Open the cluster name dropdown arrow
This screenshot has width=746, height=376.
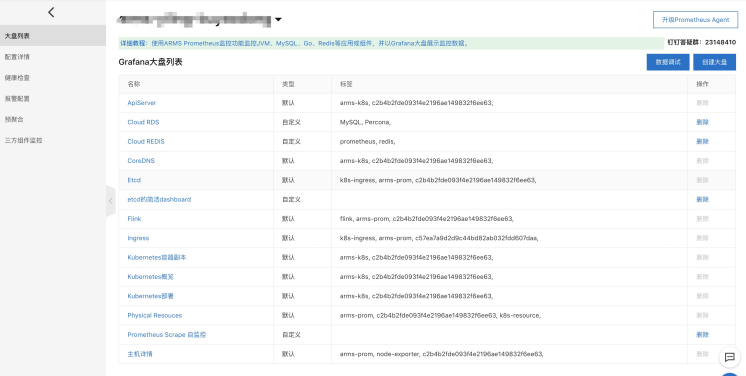pos(278,20)
